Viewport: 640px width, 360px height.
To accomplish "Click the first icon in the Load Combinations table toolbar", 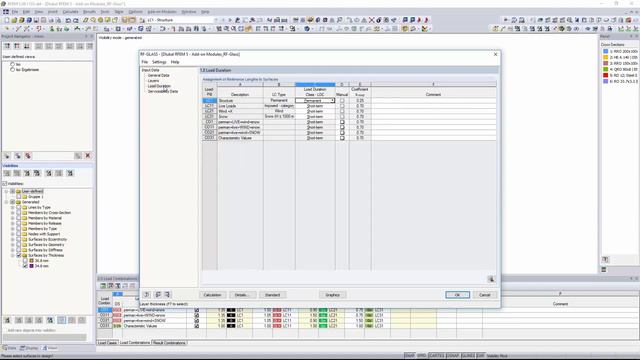I will pos(103,286).
